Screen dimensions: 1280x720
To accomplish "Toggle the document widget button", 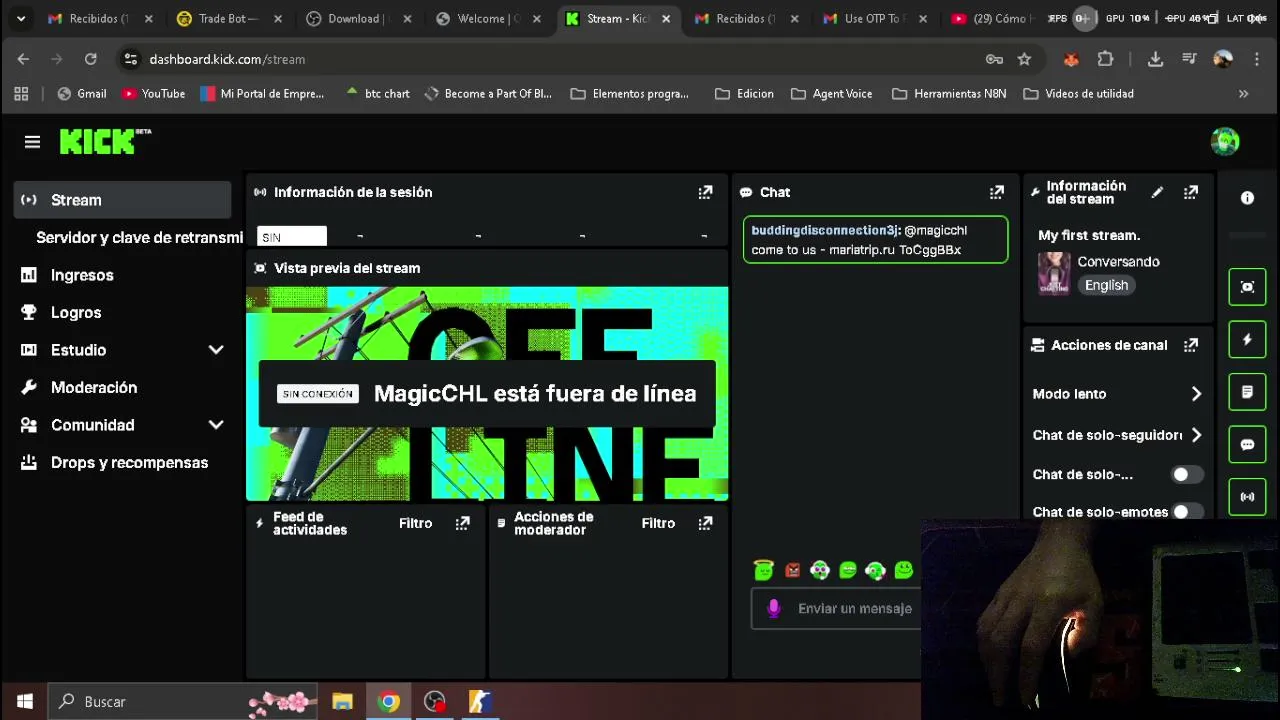I will click(1247, 392).
